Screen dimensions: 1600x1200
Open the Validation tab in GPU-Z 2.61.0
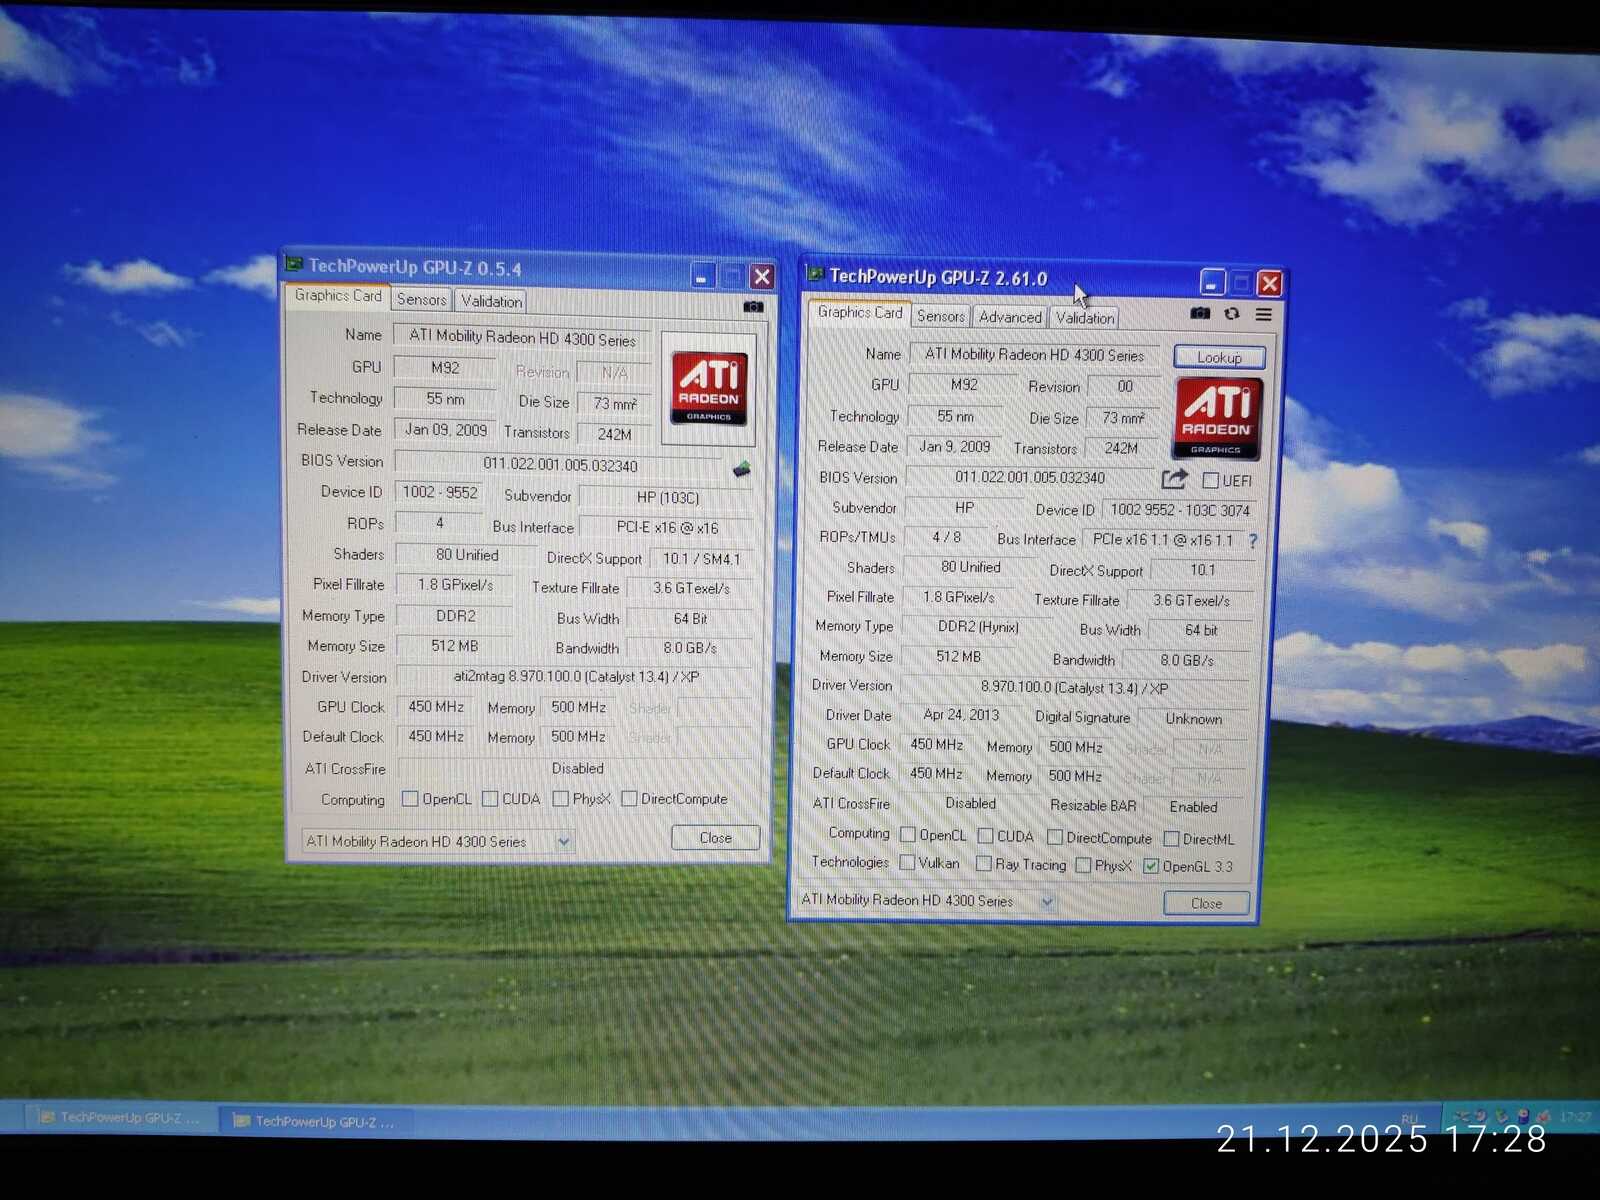[x=1085, y=318]
